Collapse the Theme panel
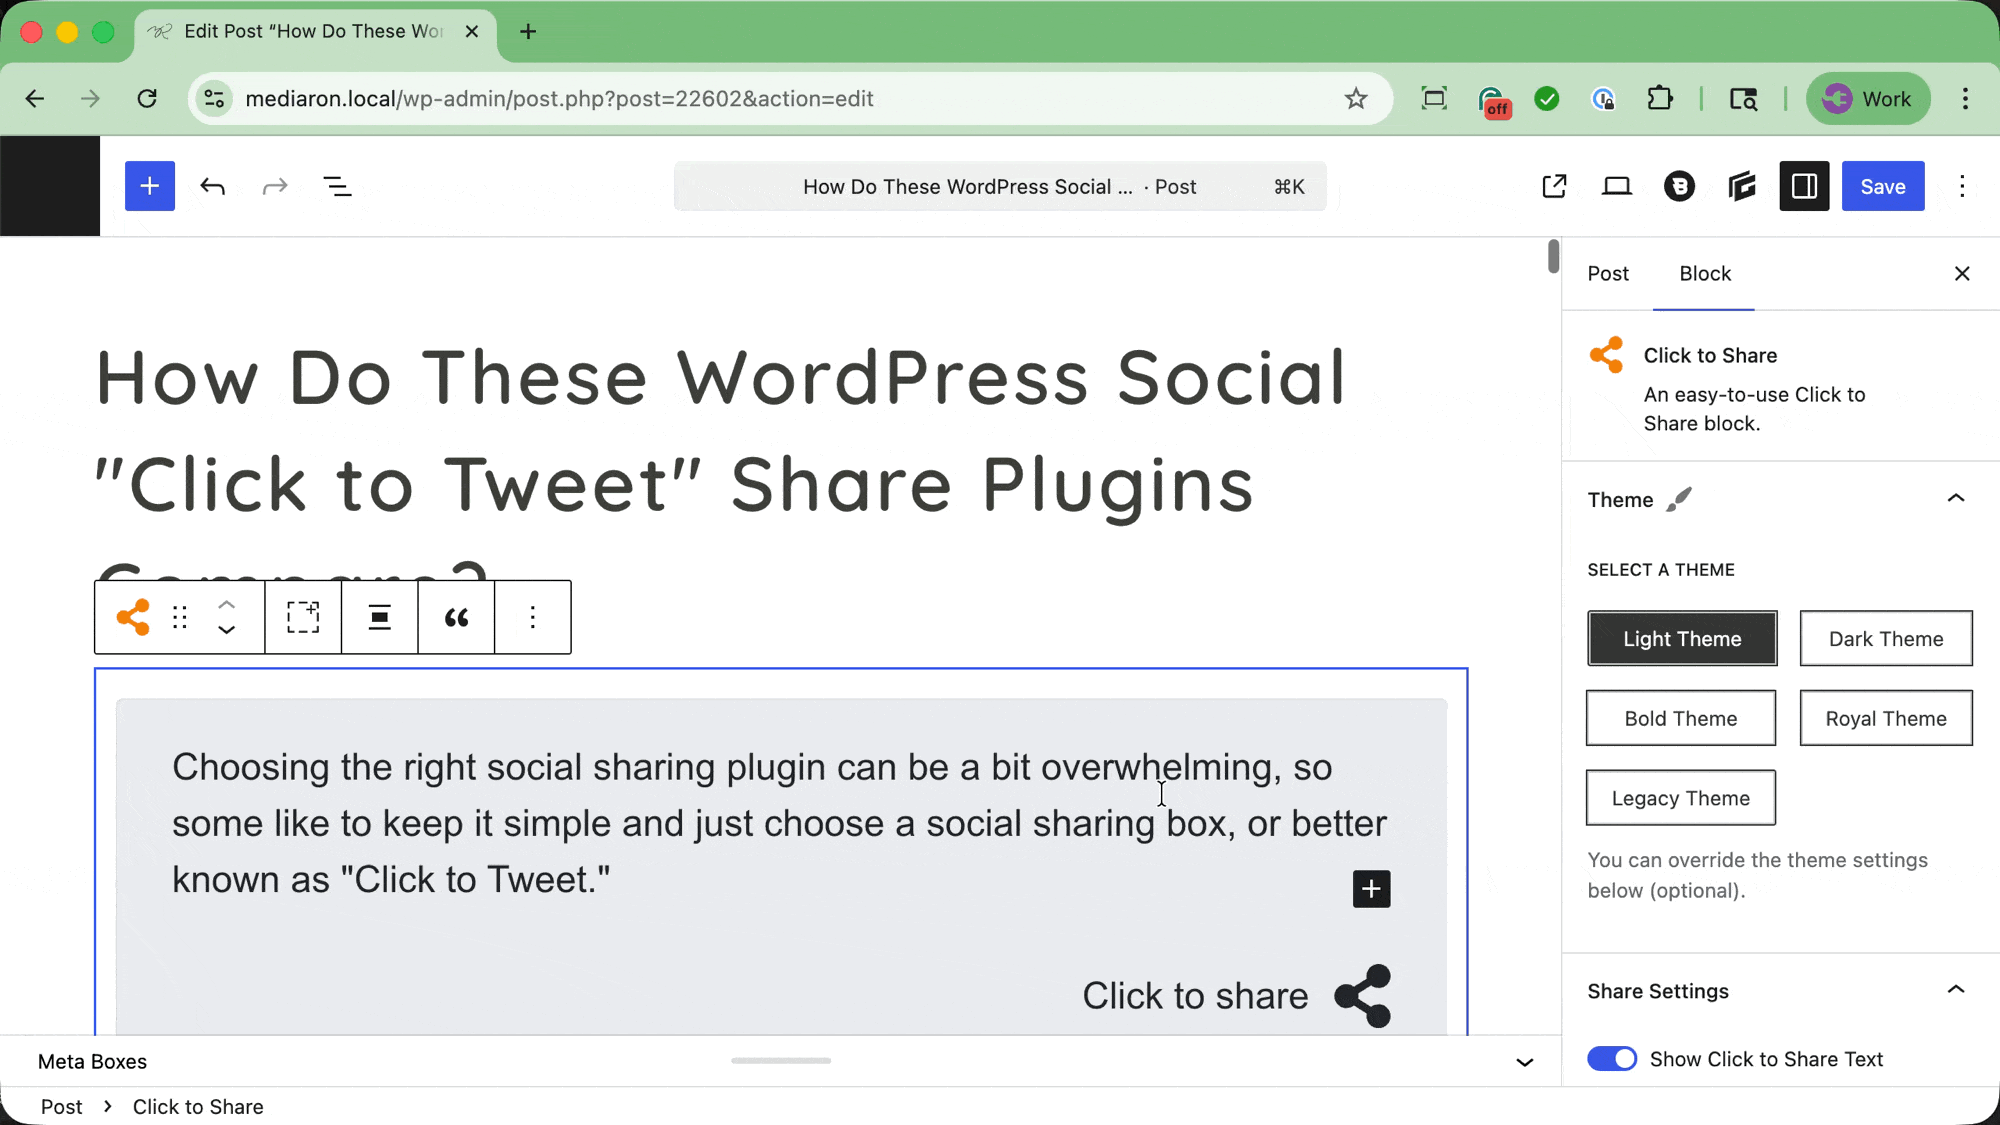 [x=1955, y=499]
